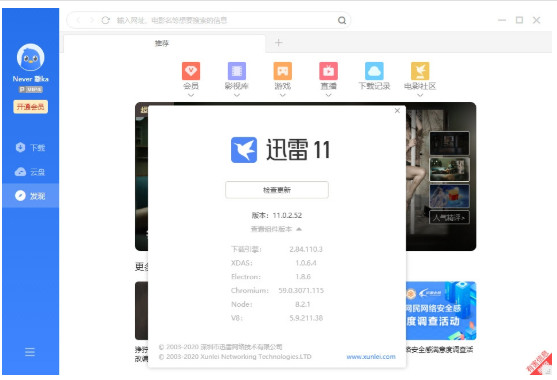This screenshot has height=380, width=557.
Task: Open the 会员 heart icon shortcut
Action: coord(191,71)
